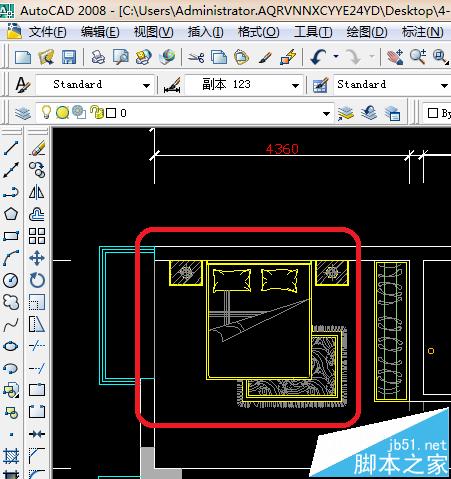Viewport: 451px width, 479px height.
Task: Toggle layer 0 on/off light bulb
Action: pos(46,112)
